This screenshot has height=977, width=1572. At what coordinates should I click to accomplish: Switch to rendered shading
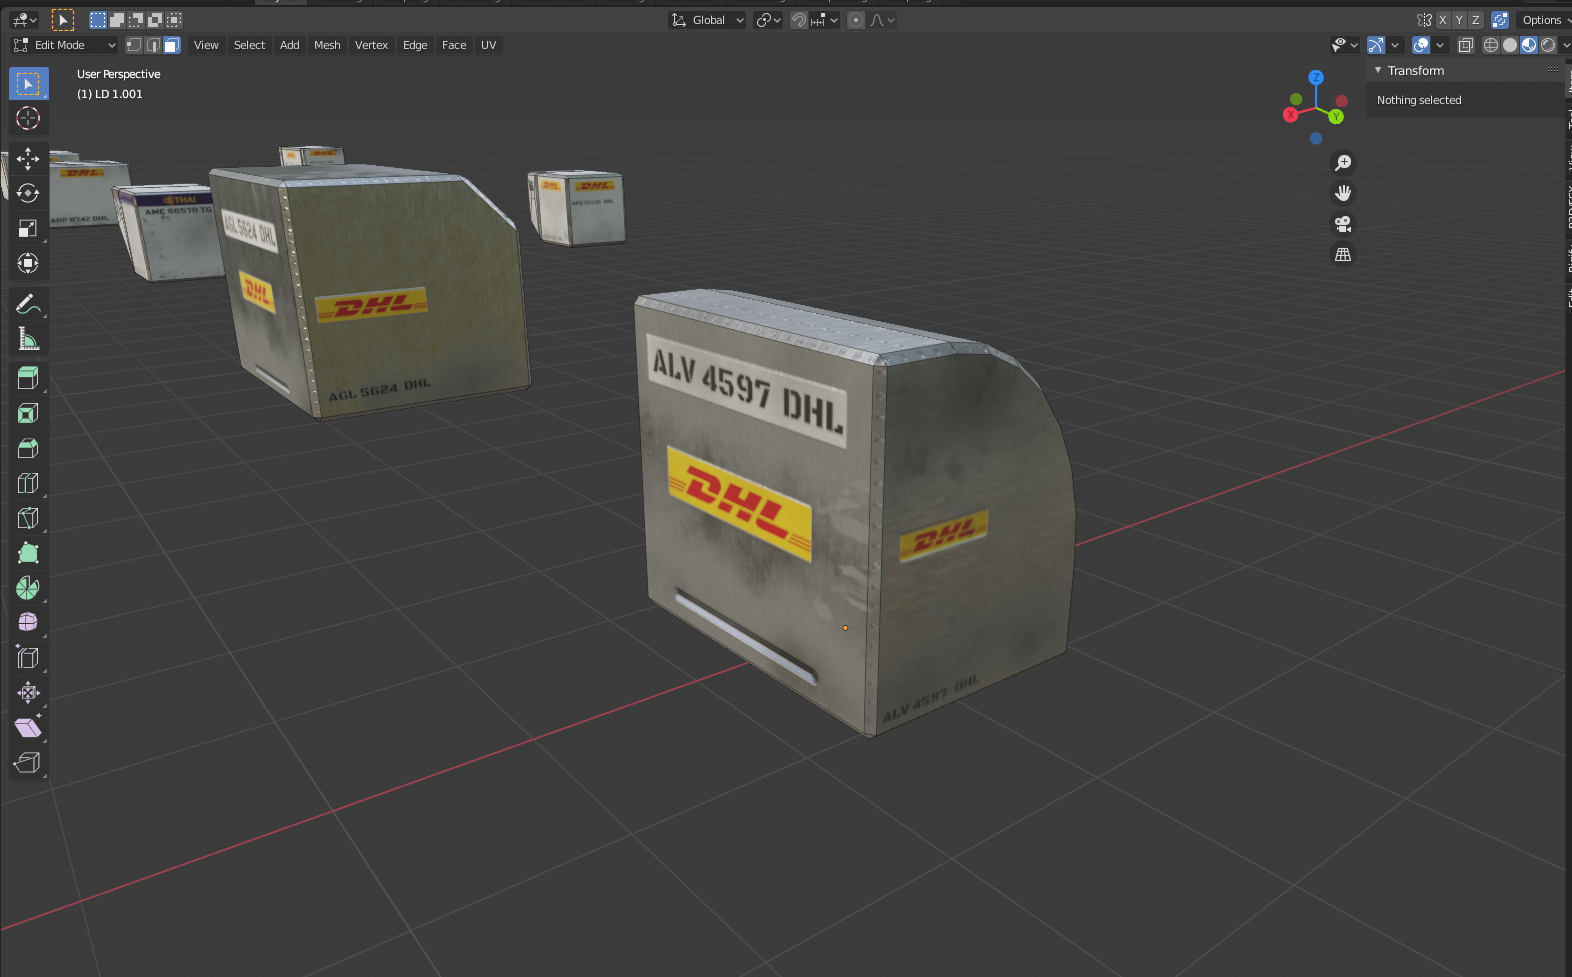tap(1548, 45)
